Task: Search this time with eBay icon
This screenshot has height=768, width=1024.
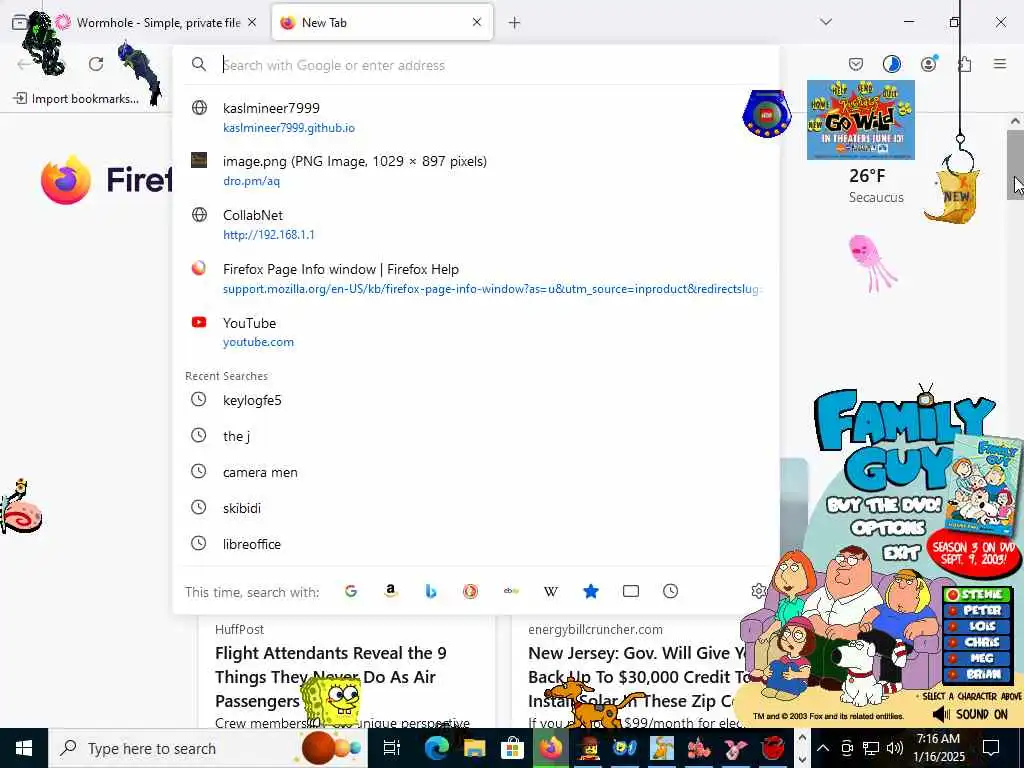Action: tap(511, 592)
